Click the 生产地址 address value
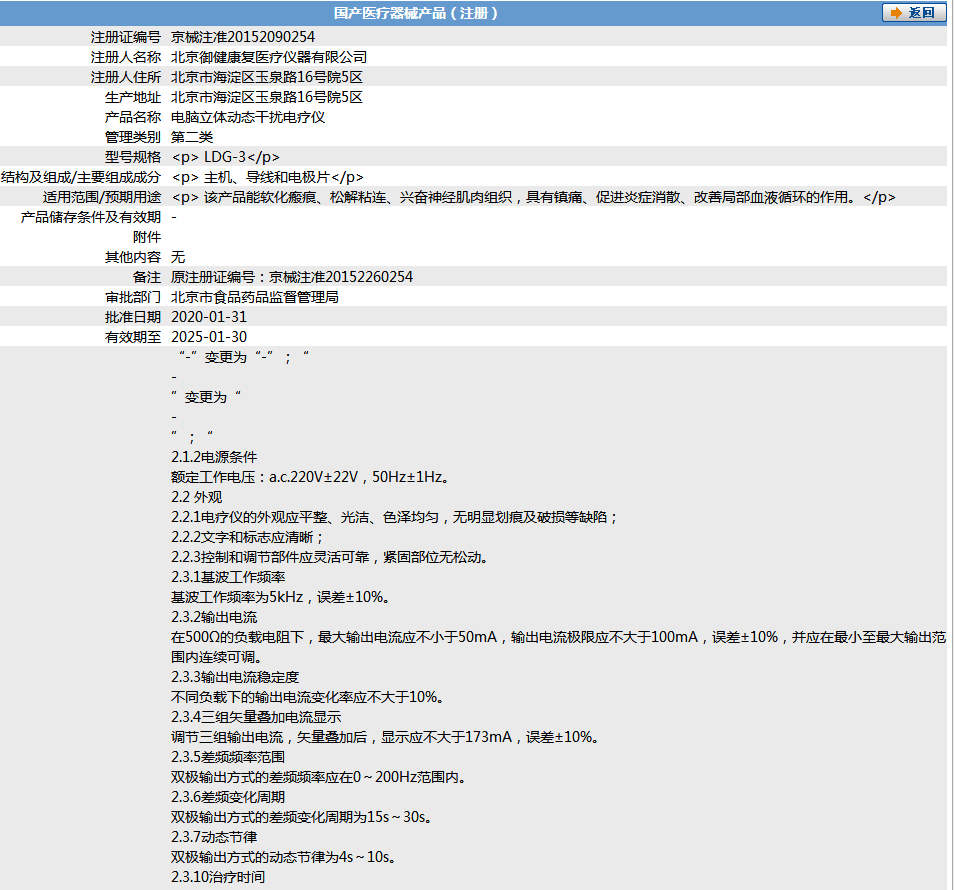This screenshot has height=890, width=954. click(266, 97)
